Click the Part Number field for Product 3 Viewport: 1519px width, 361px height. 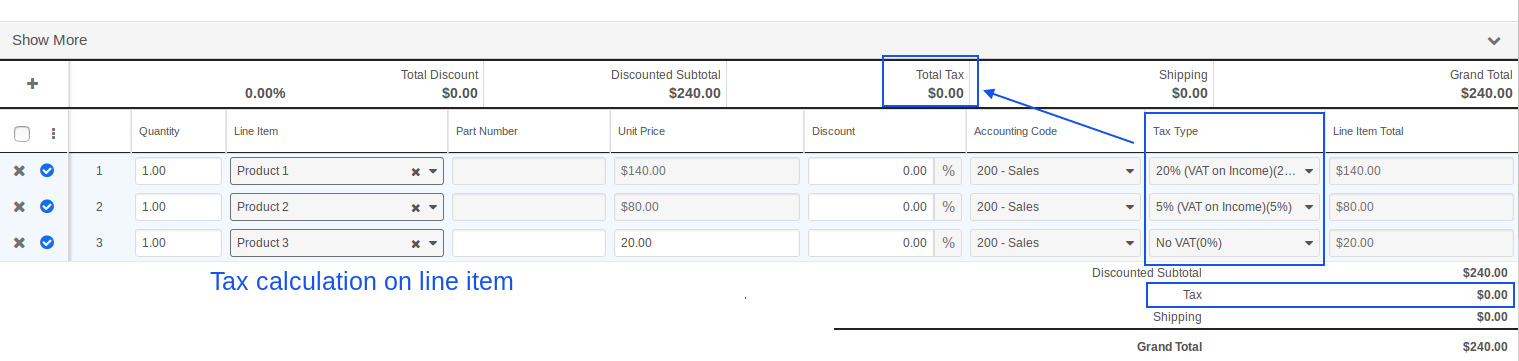529,243
